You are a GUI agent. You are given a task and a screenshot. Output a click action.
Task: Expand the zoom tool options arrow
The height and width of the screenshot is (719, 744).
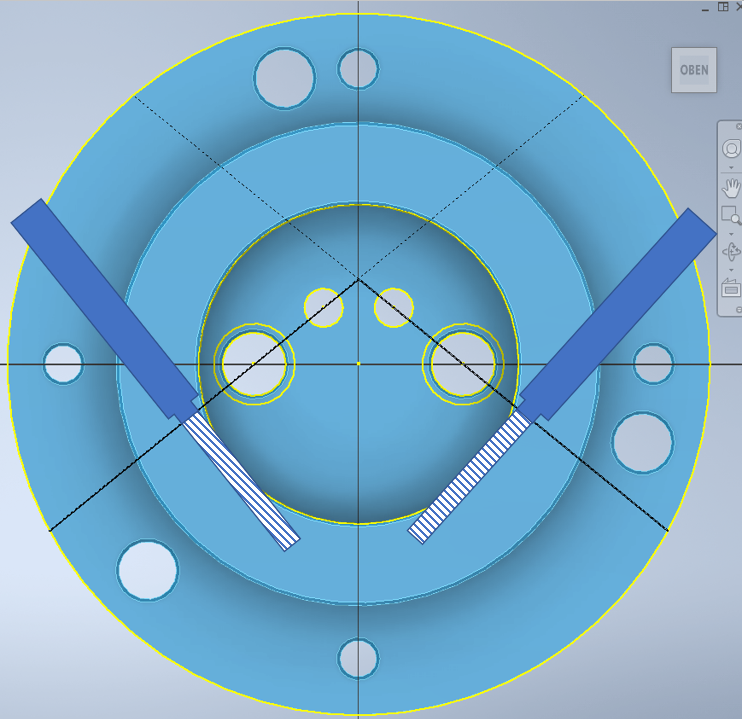pos(731,234)
